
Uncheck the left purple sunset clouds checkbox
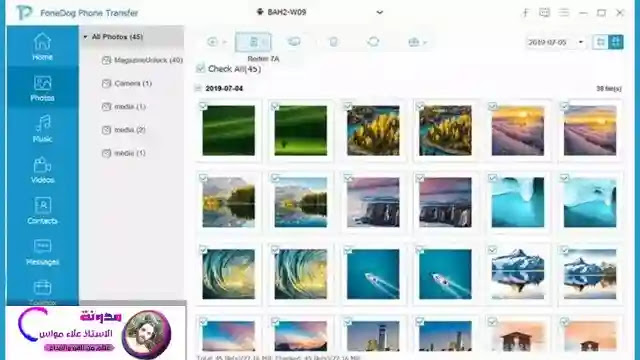click(x=493, y=106)
